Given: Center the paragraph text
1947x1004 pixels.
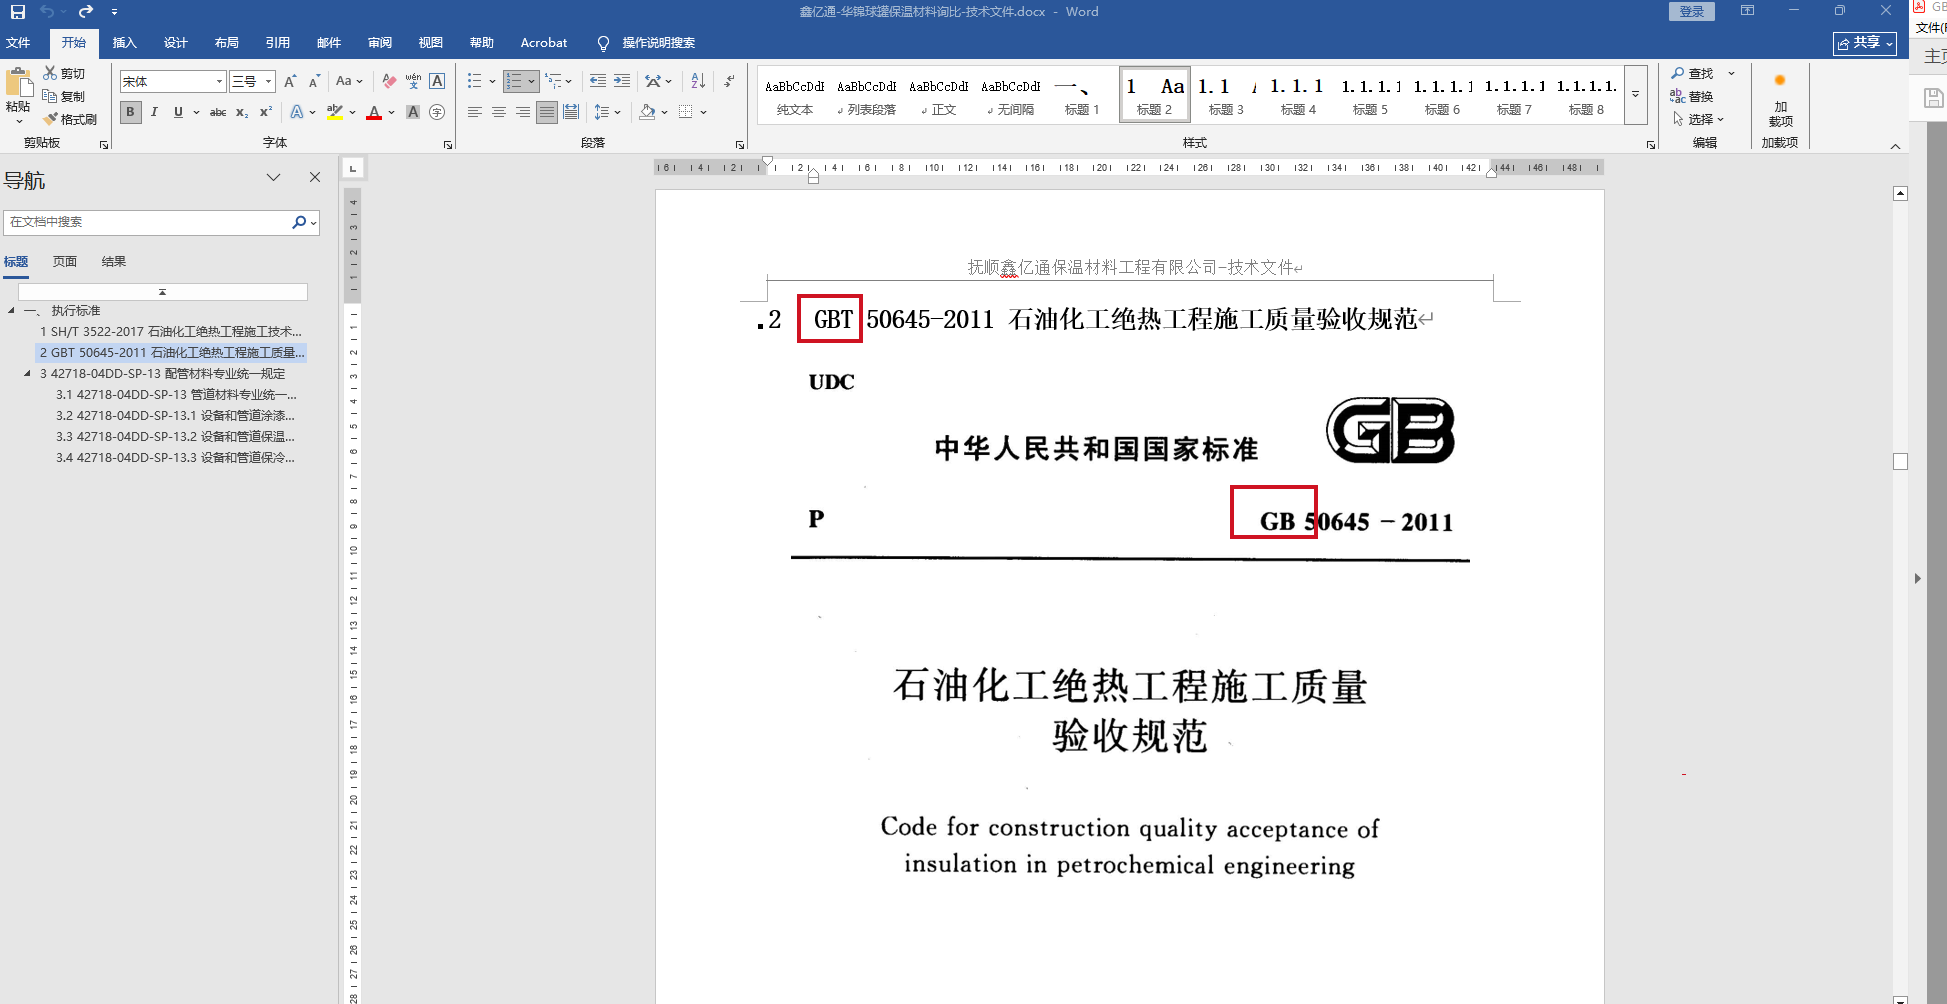Looking at the screenshot, I should point(499,112).
